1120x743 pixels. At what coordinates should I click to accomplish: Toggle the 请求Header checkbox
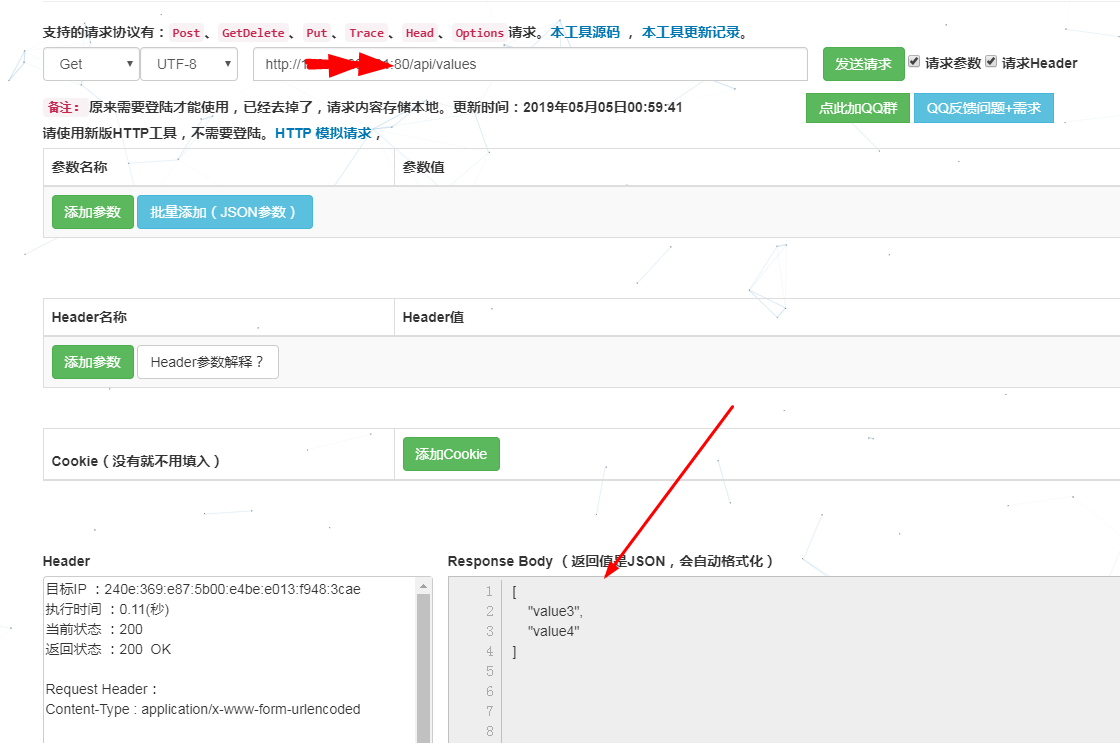991,62
